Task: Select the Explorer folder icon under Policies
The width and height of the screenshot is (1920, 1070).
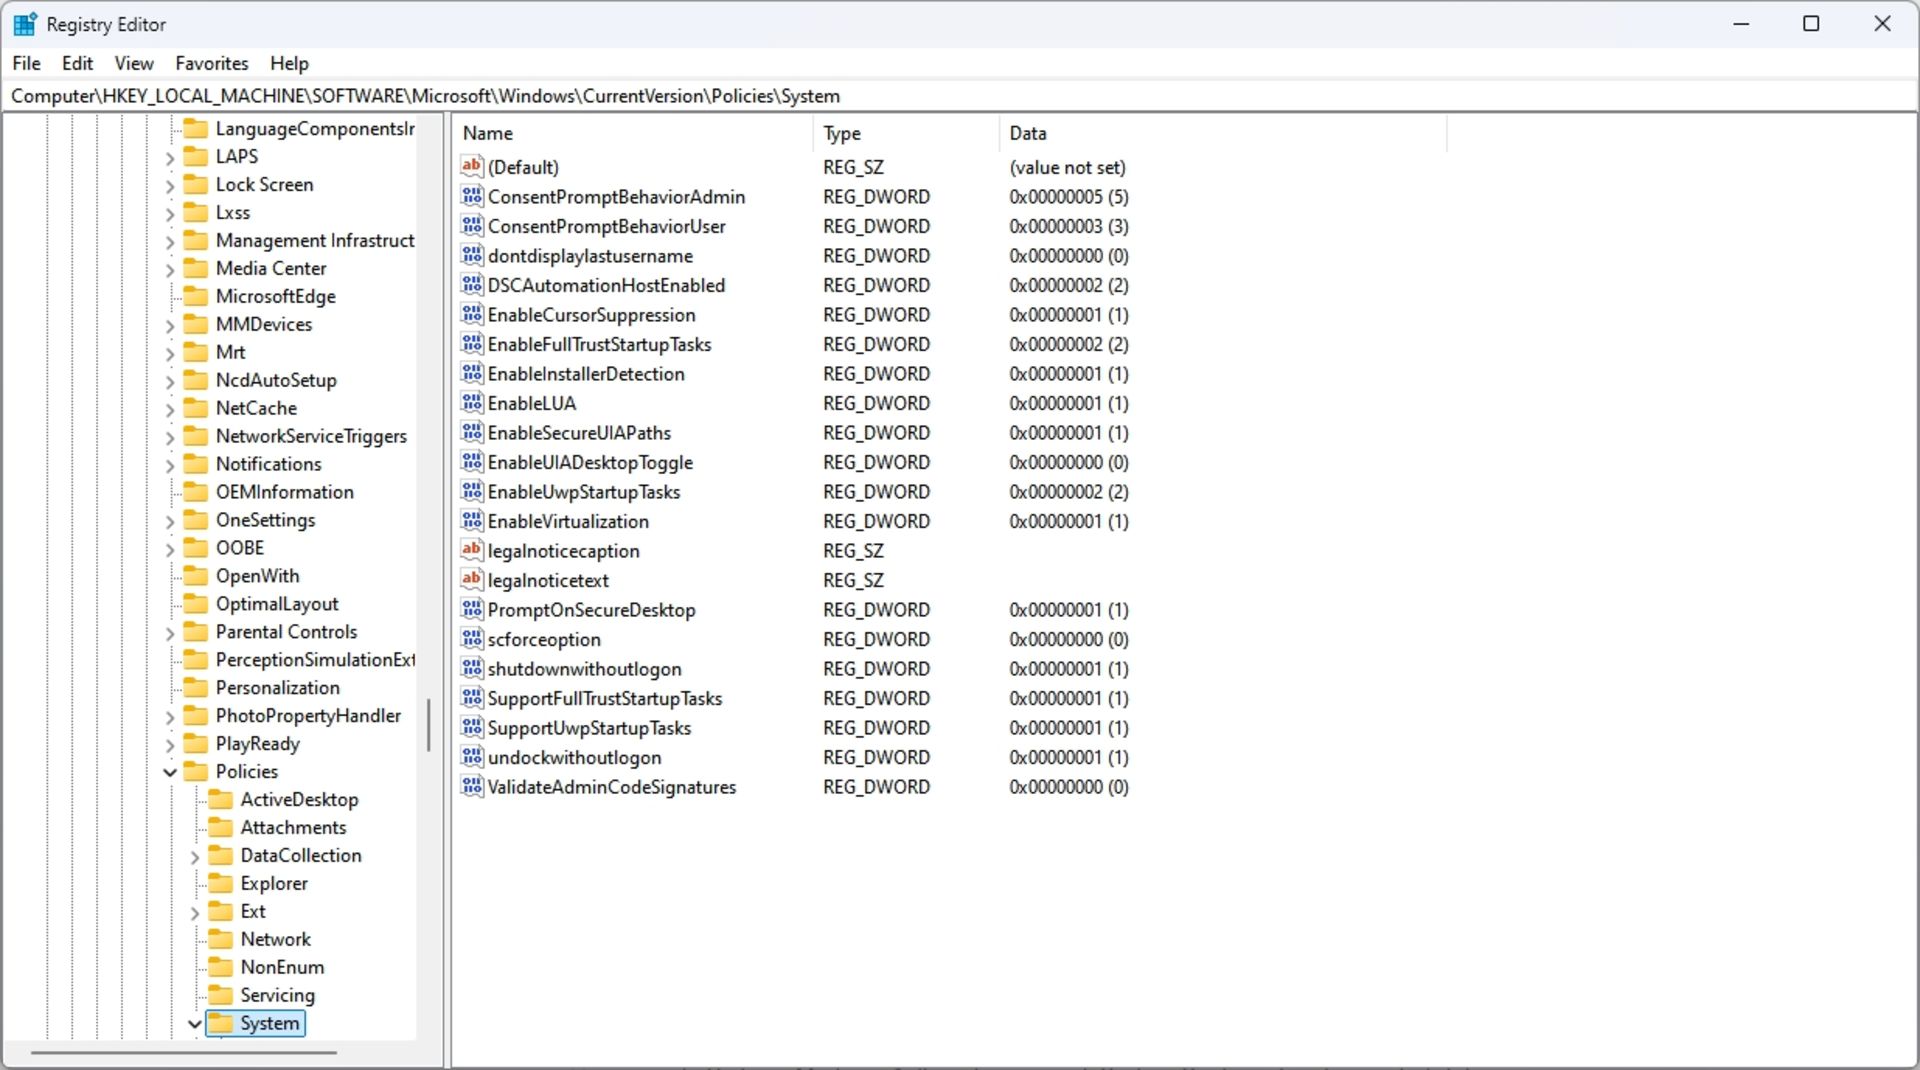Action: click(220, 883)
